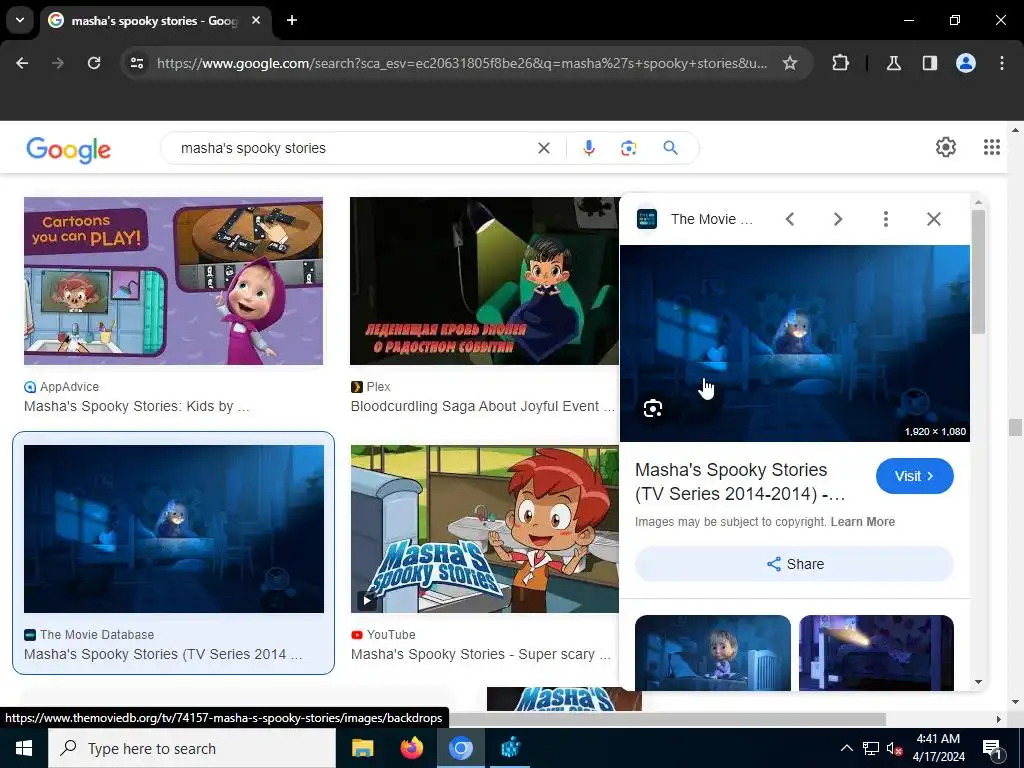Reload the current page
Viewport: 1024px width, 768px height.
click(94, 63)
